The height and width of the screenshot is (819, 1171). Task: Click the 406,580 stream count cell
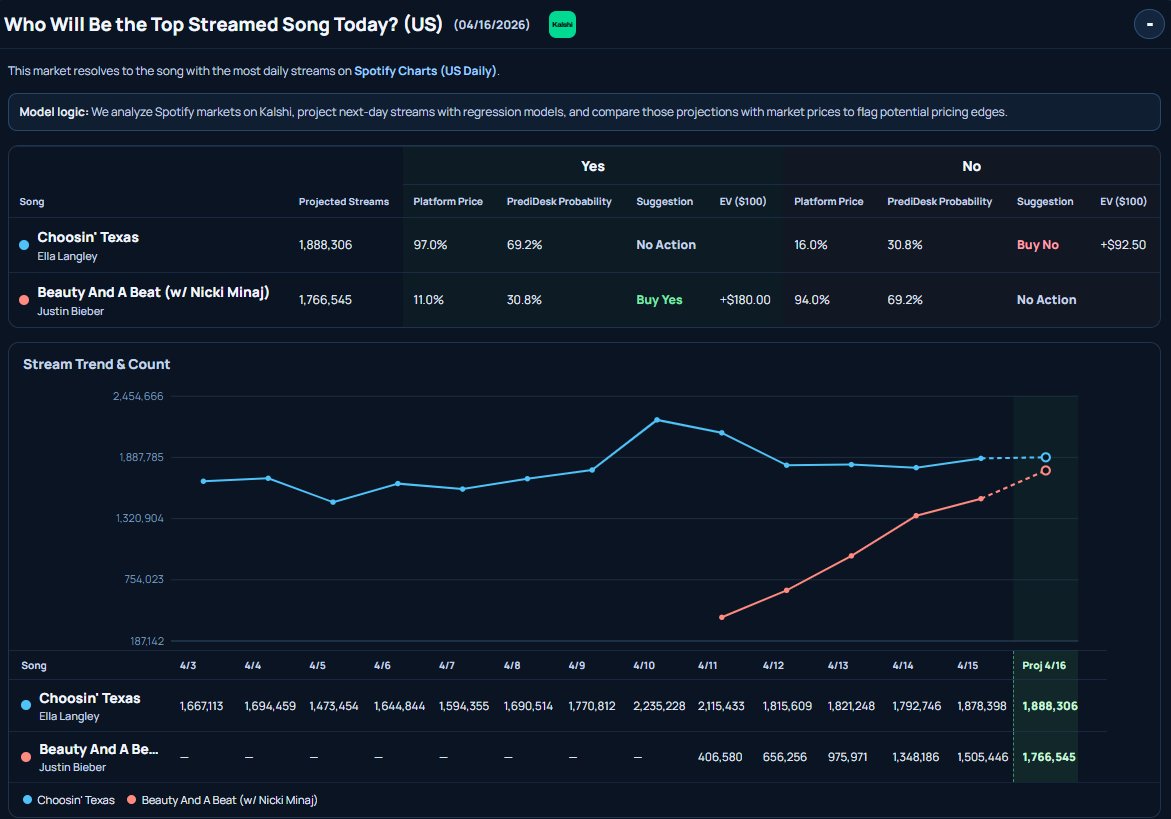pyautogui.click(x=720, y=757)
